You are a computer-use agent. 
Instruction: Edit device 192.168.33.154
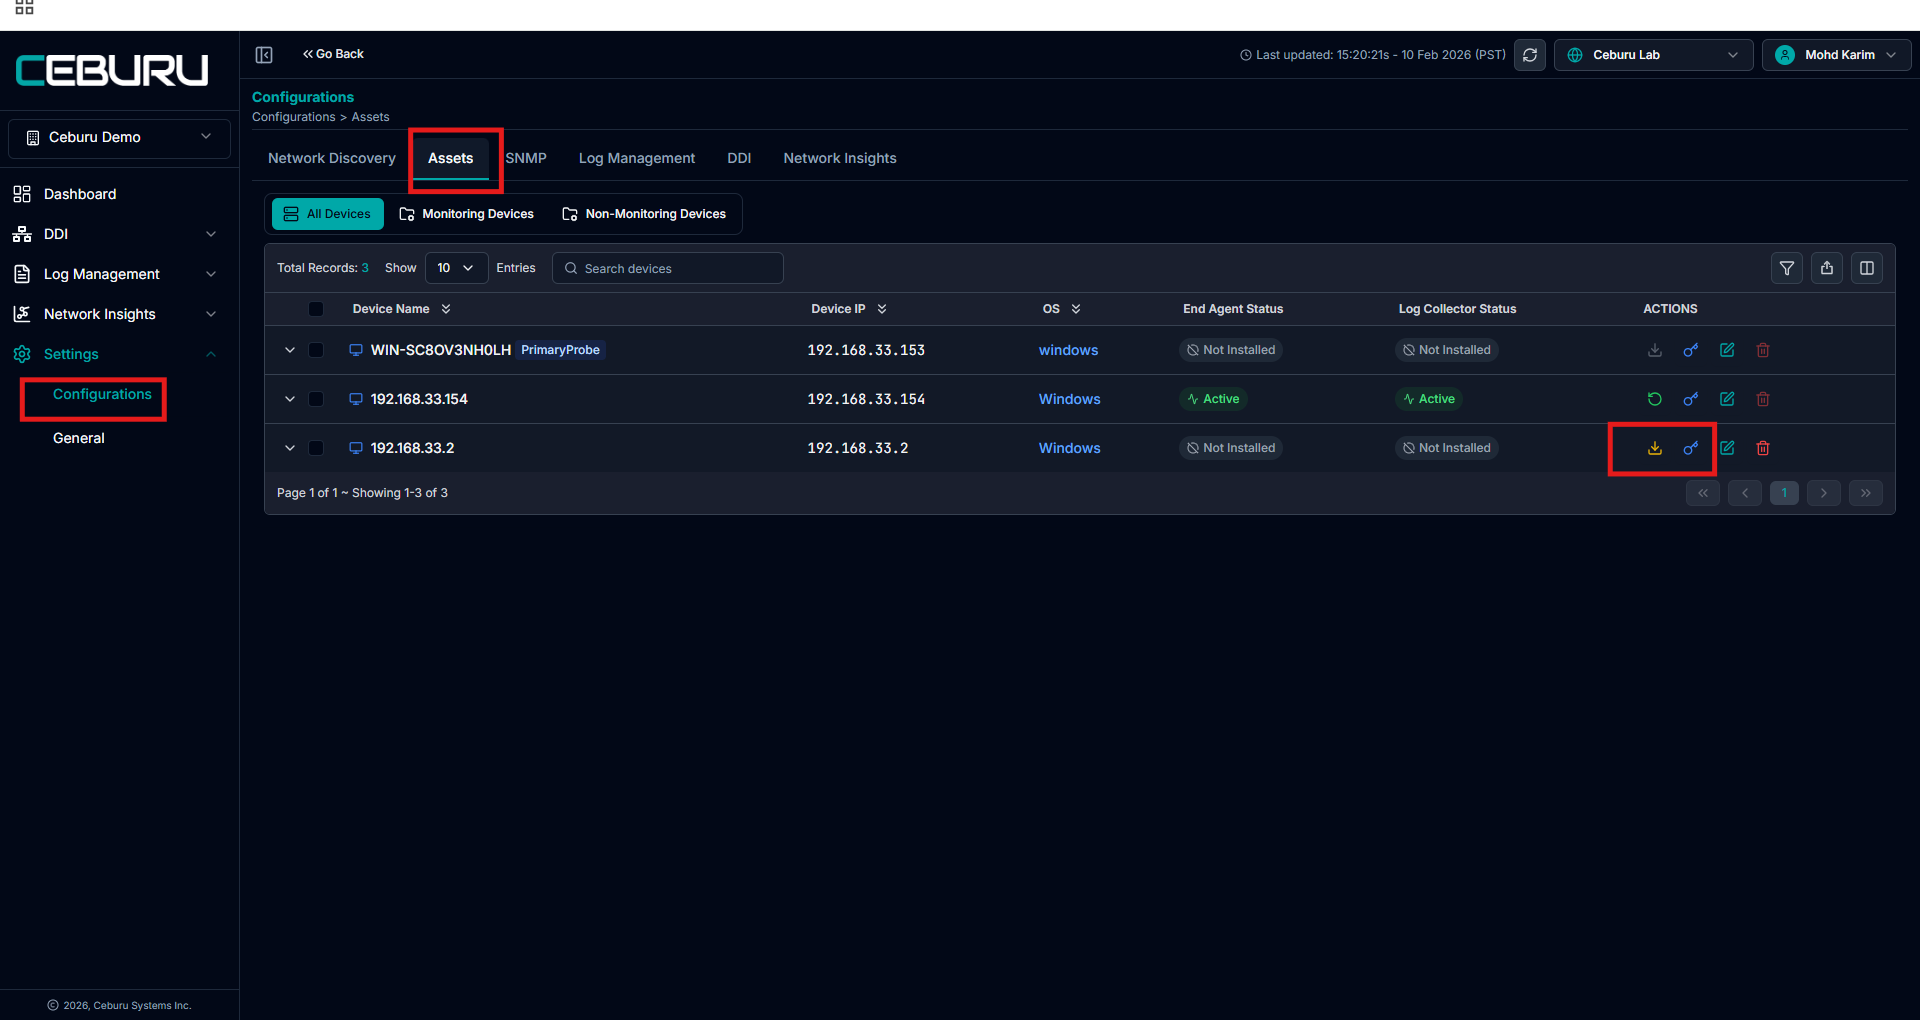tap(1727, 399)
